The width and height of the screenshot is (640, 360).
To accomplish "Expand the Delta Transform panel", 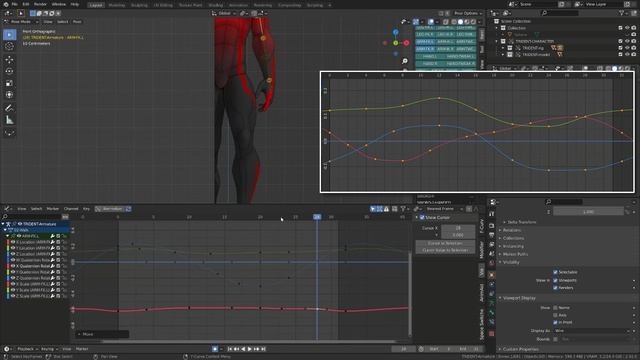I will [522, 222].
